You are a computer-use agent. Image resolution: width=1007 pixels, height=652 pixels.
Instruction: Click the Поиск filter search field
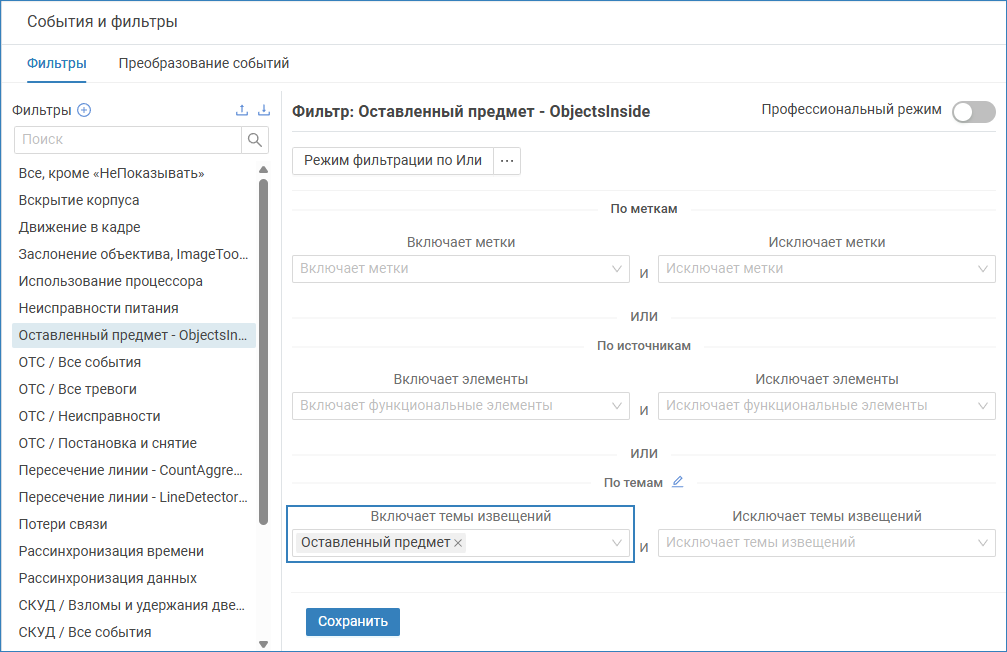[128, 140]
